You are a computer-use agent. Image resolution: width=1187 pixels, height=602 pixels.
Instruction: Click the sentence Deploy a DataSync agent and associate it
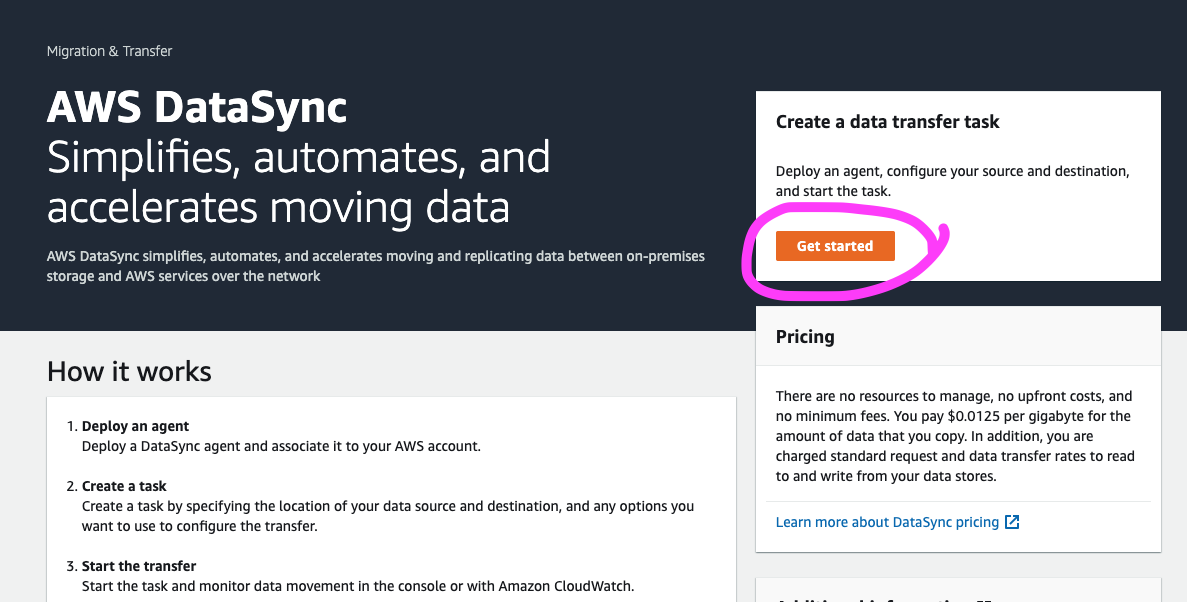coord(281,446)
